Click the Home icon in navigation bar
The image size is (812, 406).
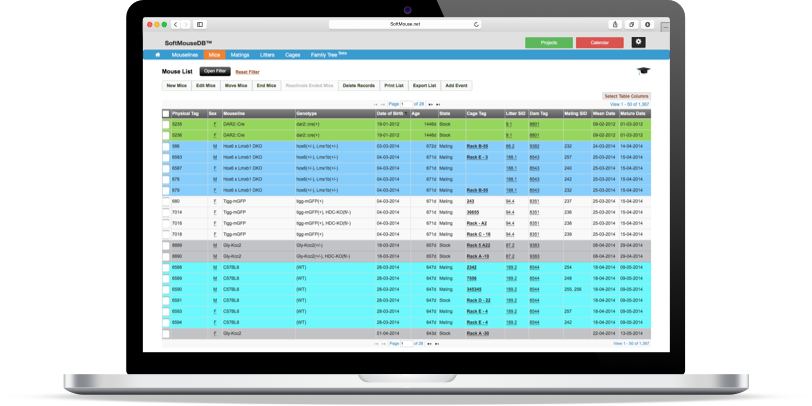pyautogui.click(x=157, y=55)
